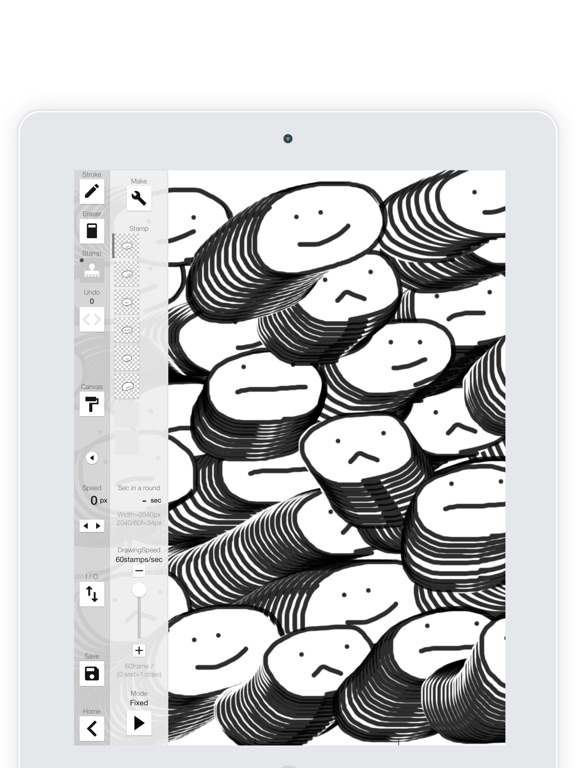
Task: Open the I/O import export button
Action: coord(92,594)
